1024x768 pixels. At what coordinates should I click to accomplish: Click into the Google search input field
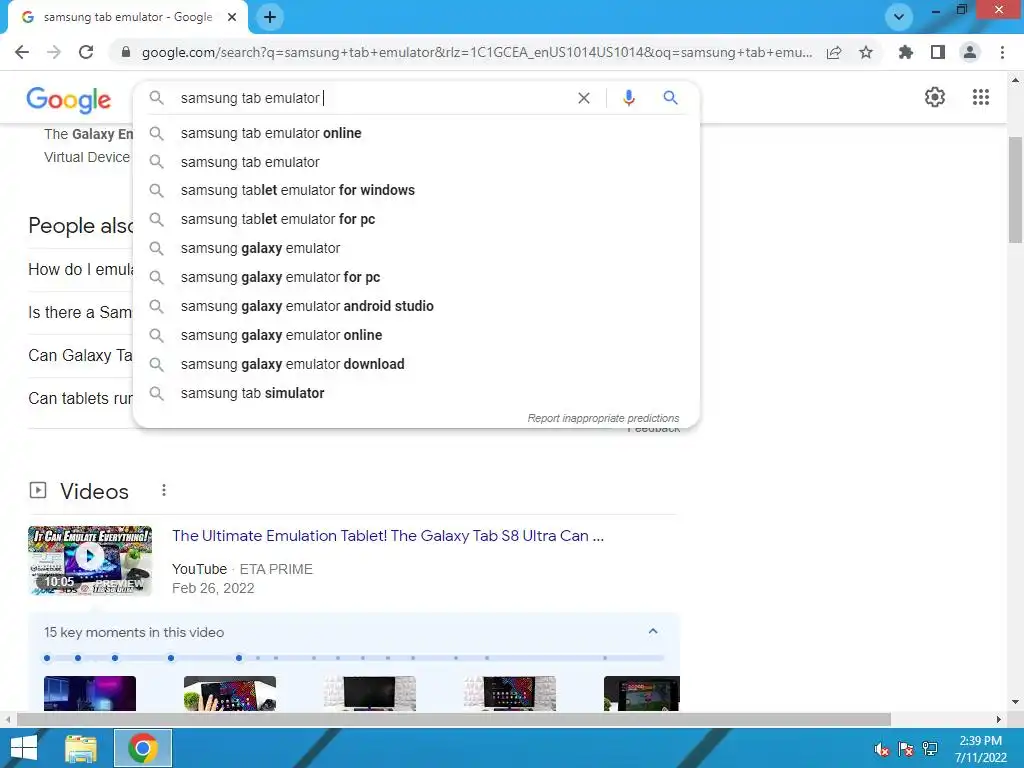(372, 98)
